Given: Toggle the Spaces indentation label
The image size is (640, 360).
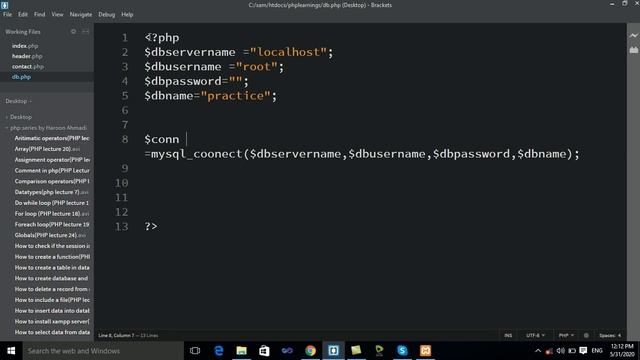Looking at the screenshot, I should tap(607, 336).
